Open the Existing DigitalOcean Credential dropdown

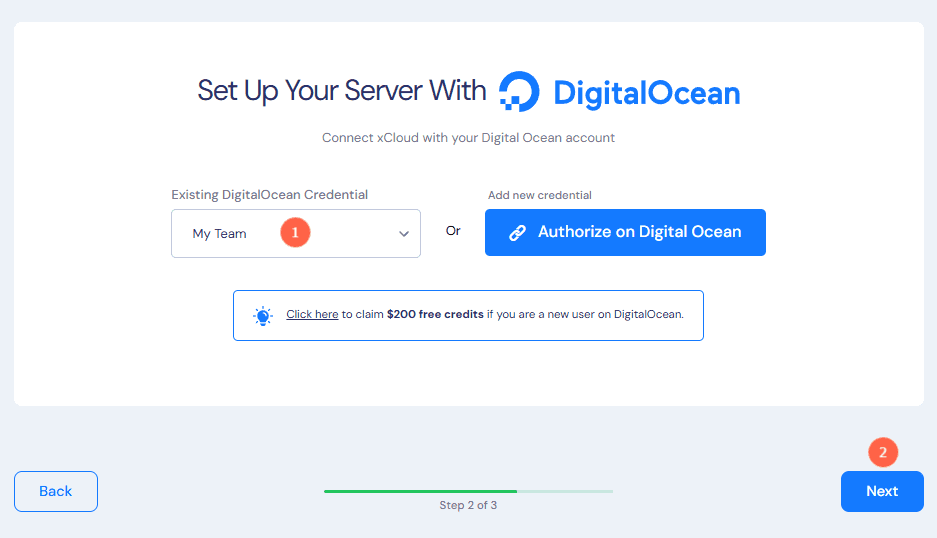pos(296,233)
